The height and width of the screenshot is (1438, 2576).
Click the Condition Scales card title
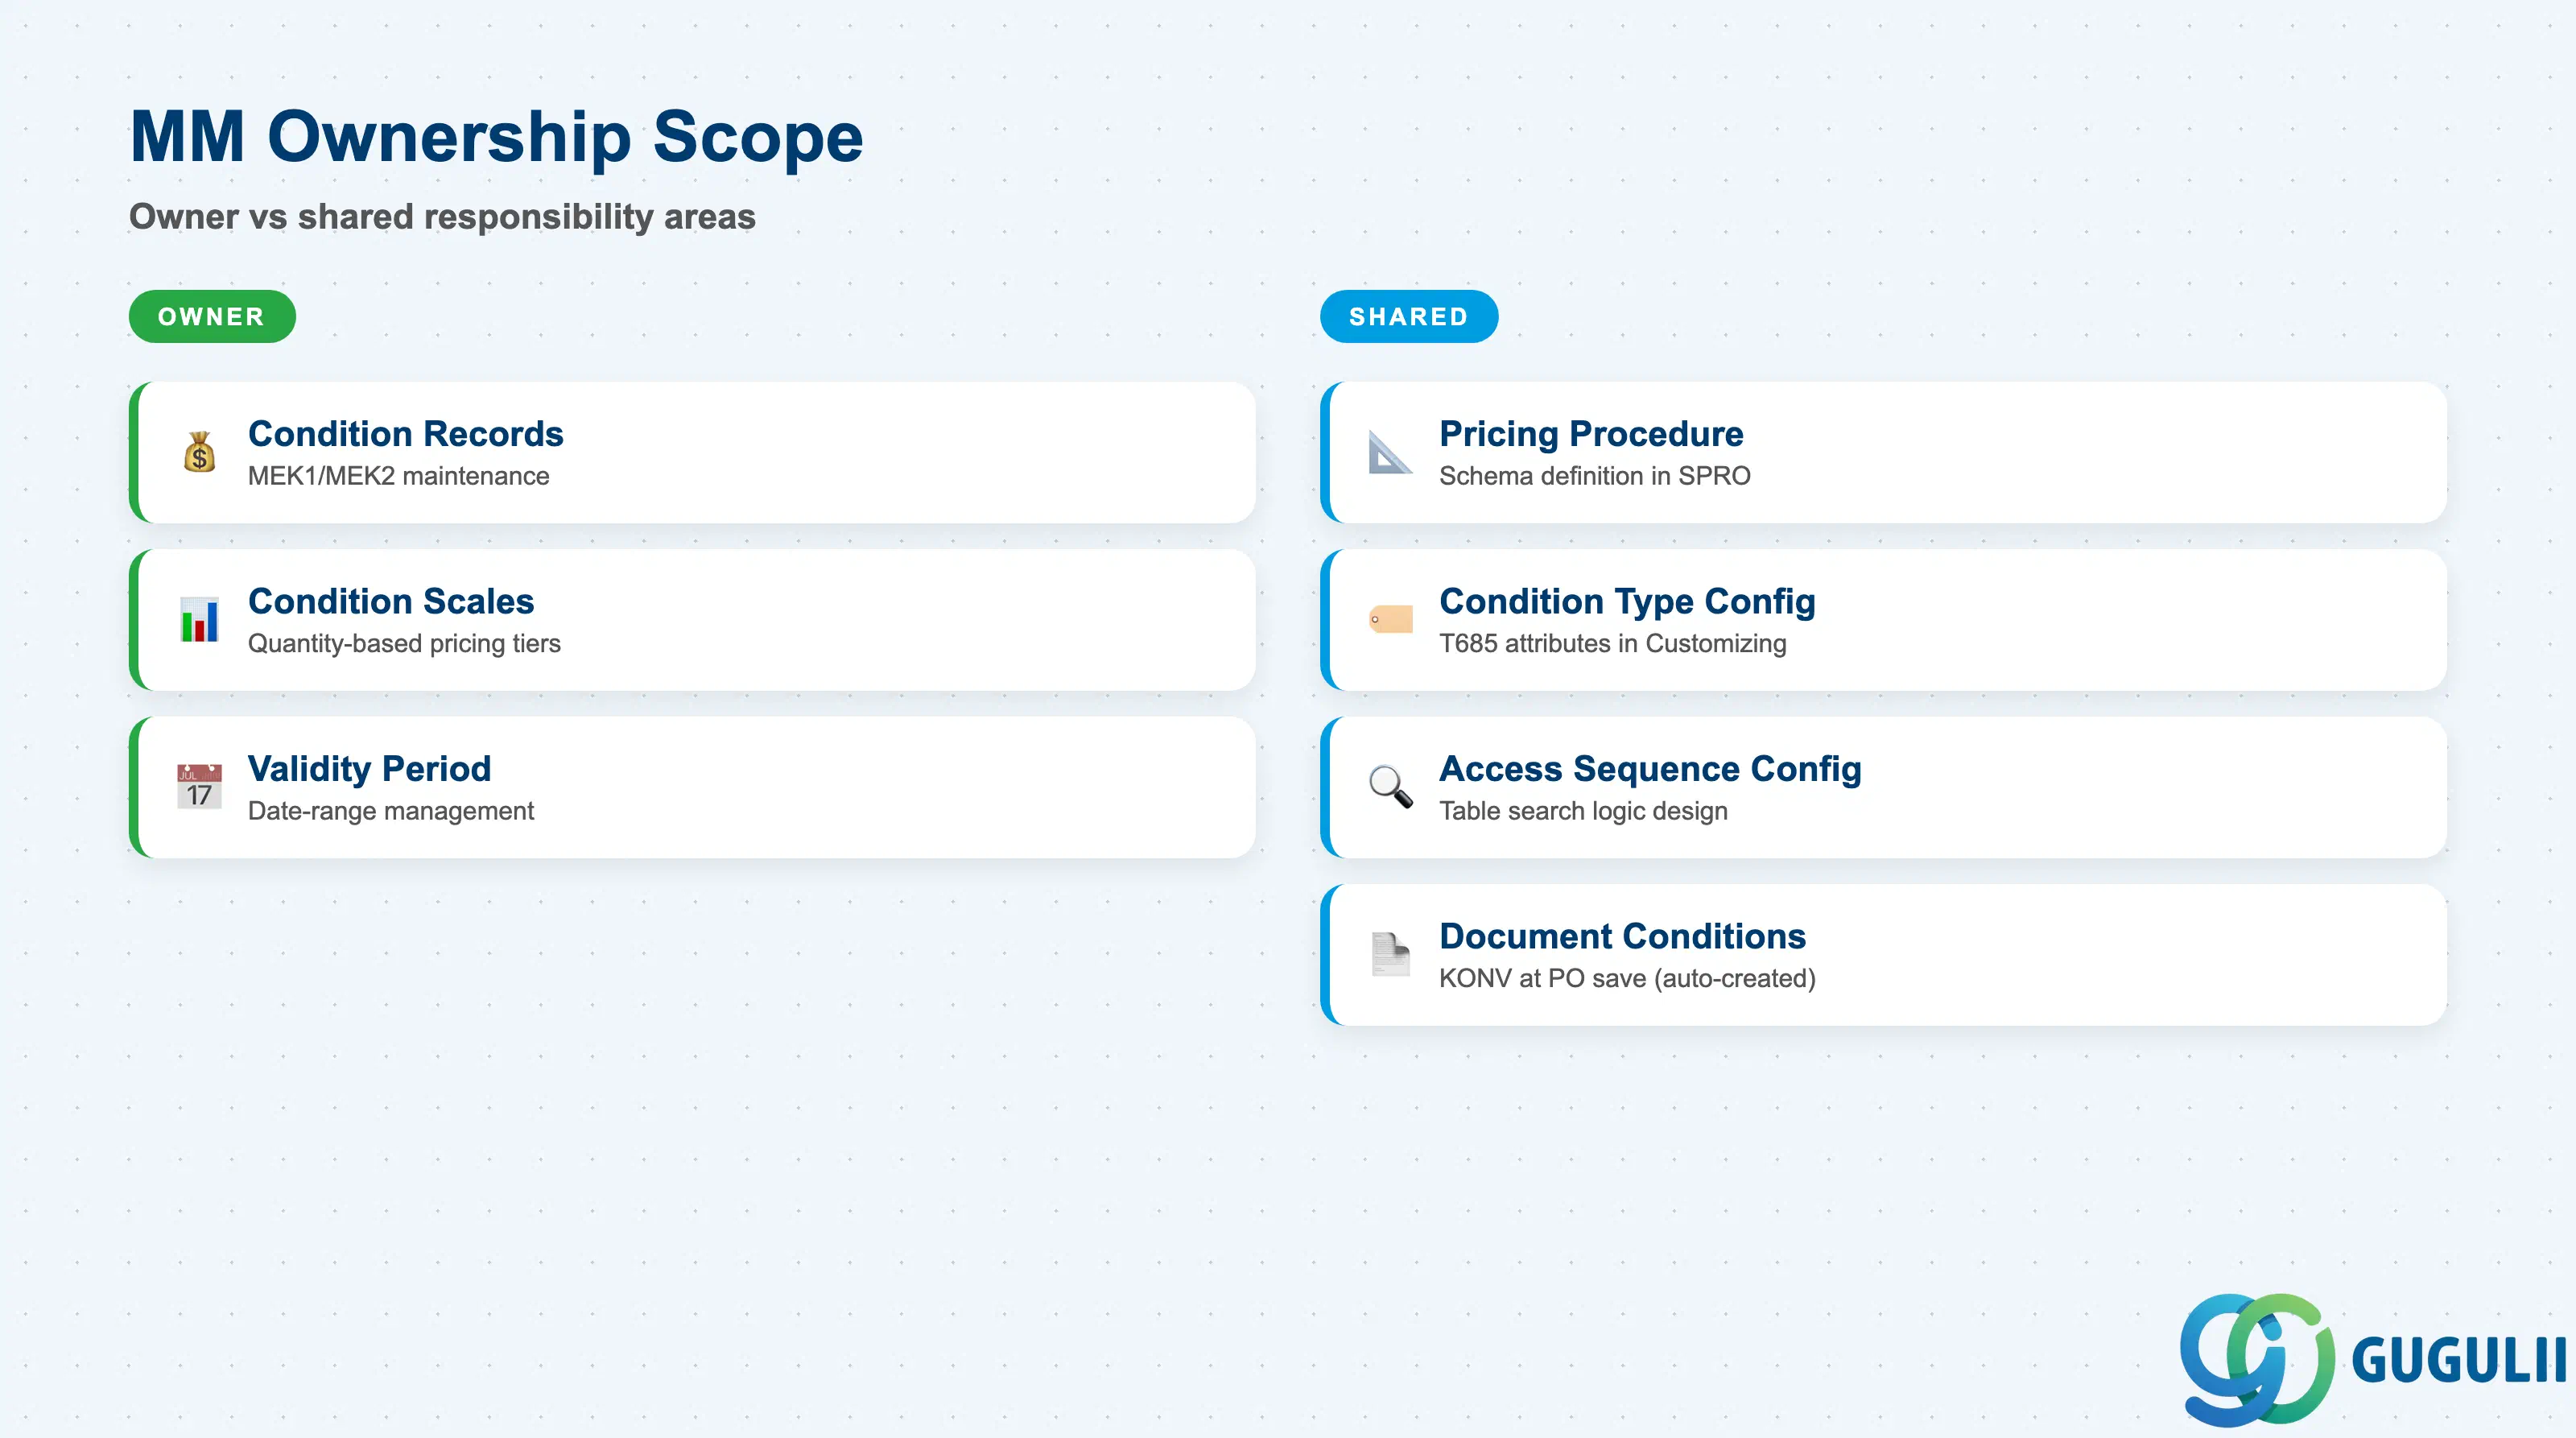coord(391,601)
